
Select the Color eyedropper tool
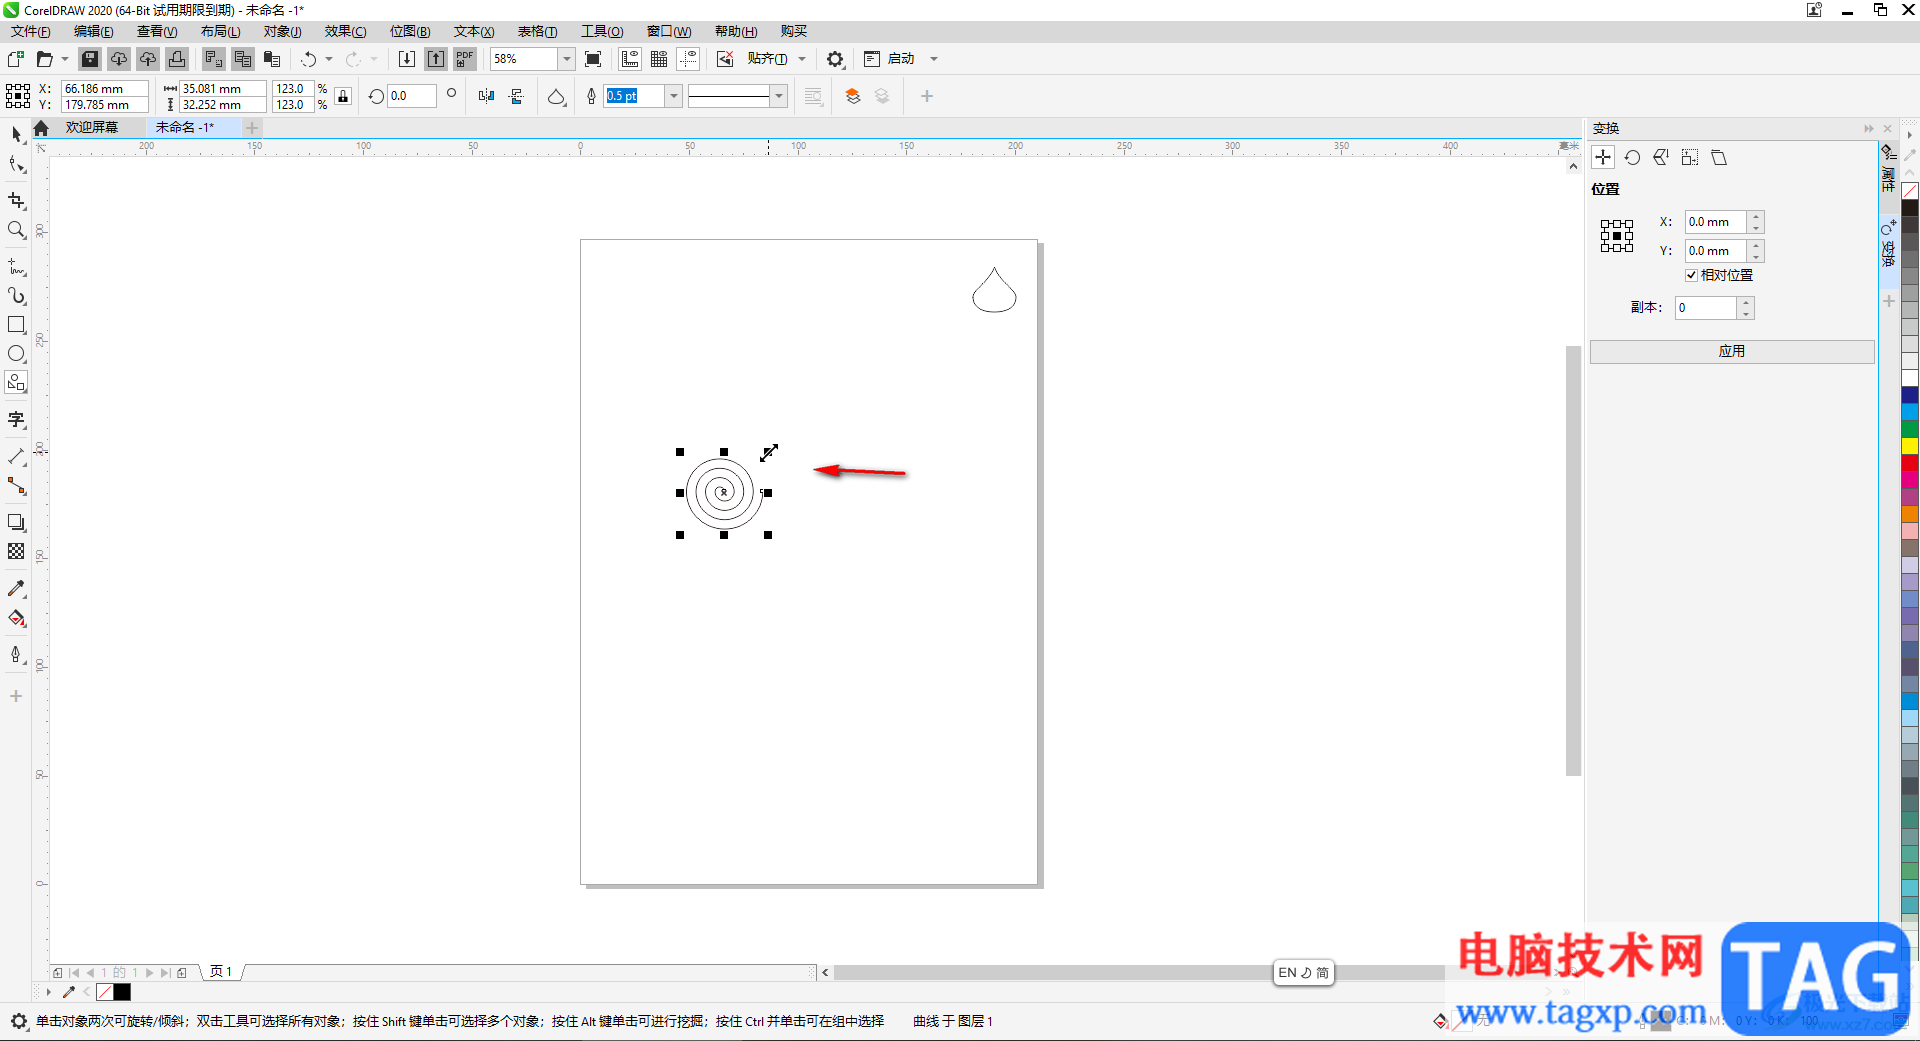(x=16, y=589)
